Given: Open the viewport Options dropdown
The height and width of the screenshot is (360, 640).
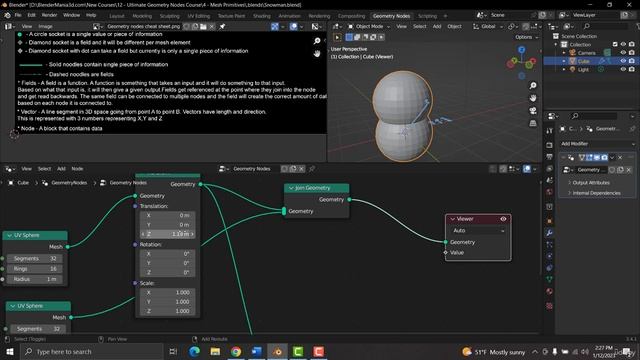Looking at the screenshot, I should click(x=527, y=37).
